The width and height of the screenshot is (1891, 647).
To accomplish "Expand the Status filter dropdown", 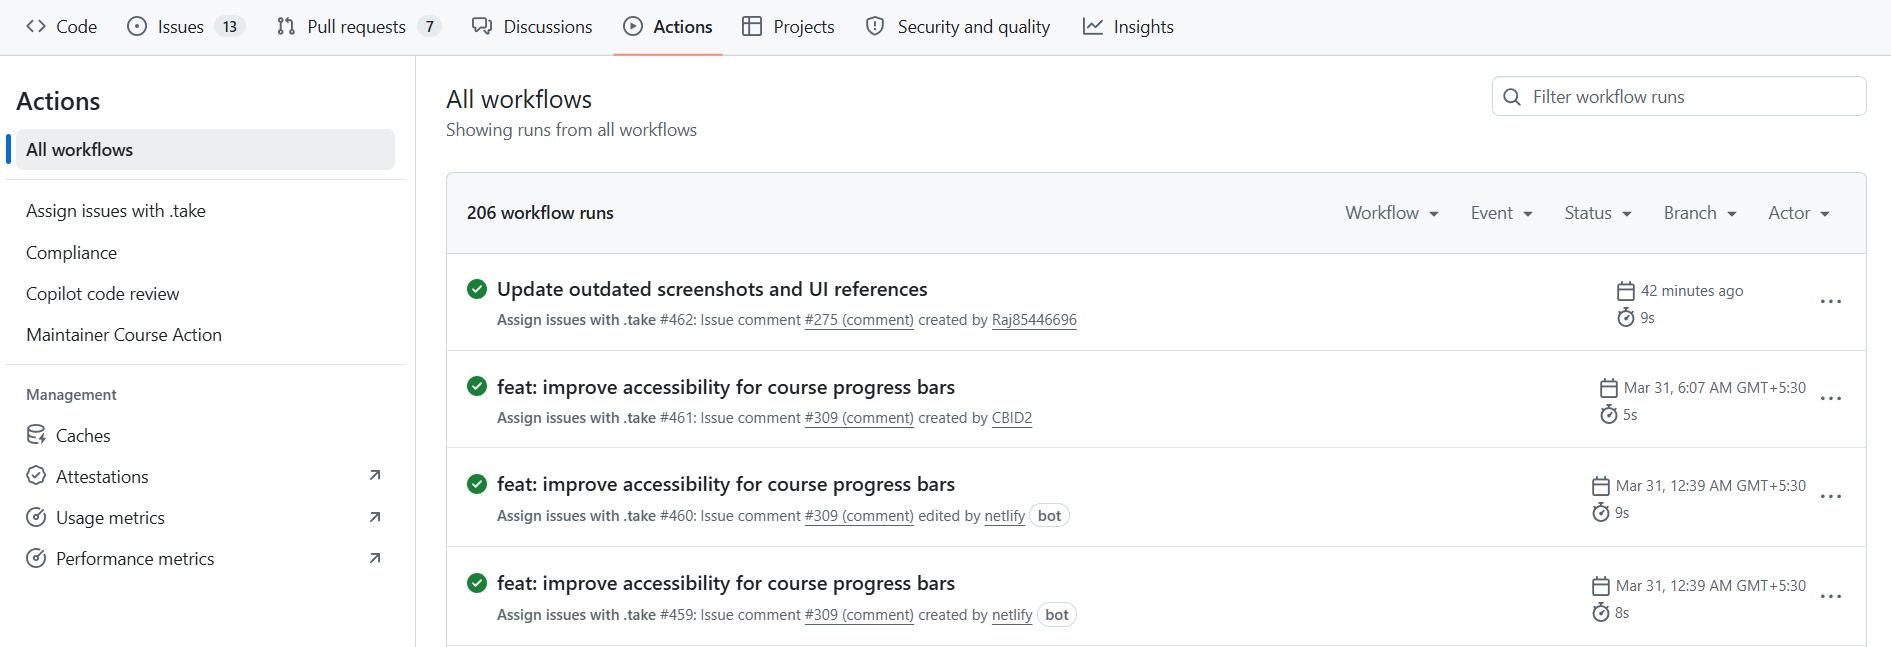I will (x=1598, y=213).
